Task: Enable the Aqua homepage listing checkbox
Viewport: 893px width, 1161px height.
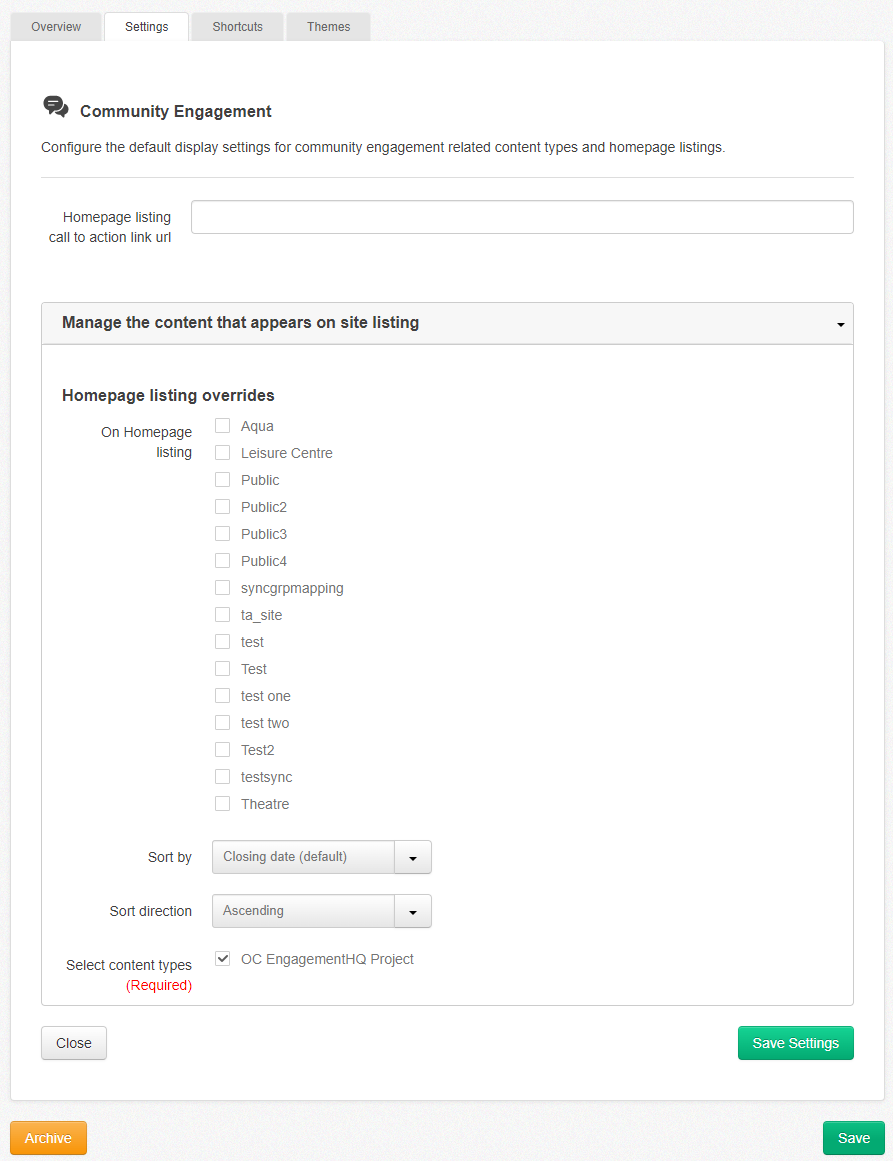Action: 222,424
